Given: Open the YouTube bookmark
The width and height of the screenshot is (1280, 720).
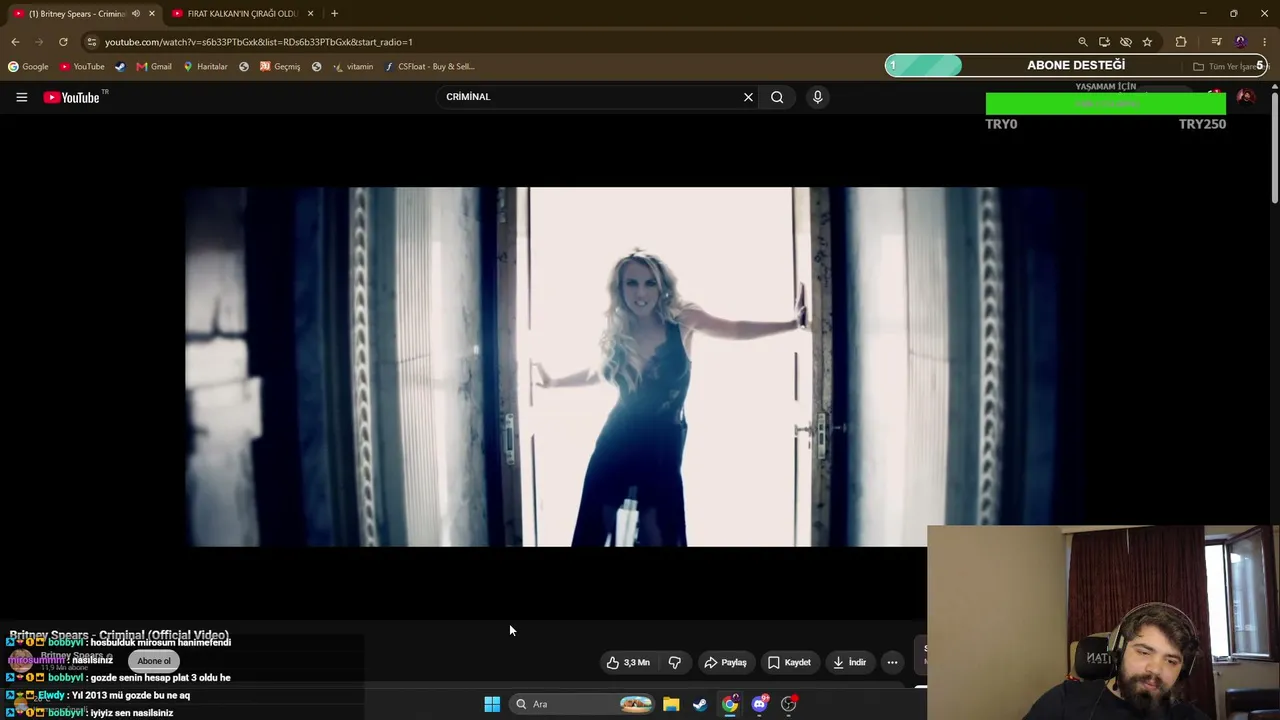Looking at the screenshot, I should 82,66.
